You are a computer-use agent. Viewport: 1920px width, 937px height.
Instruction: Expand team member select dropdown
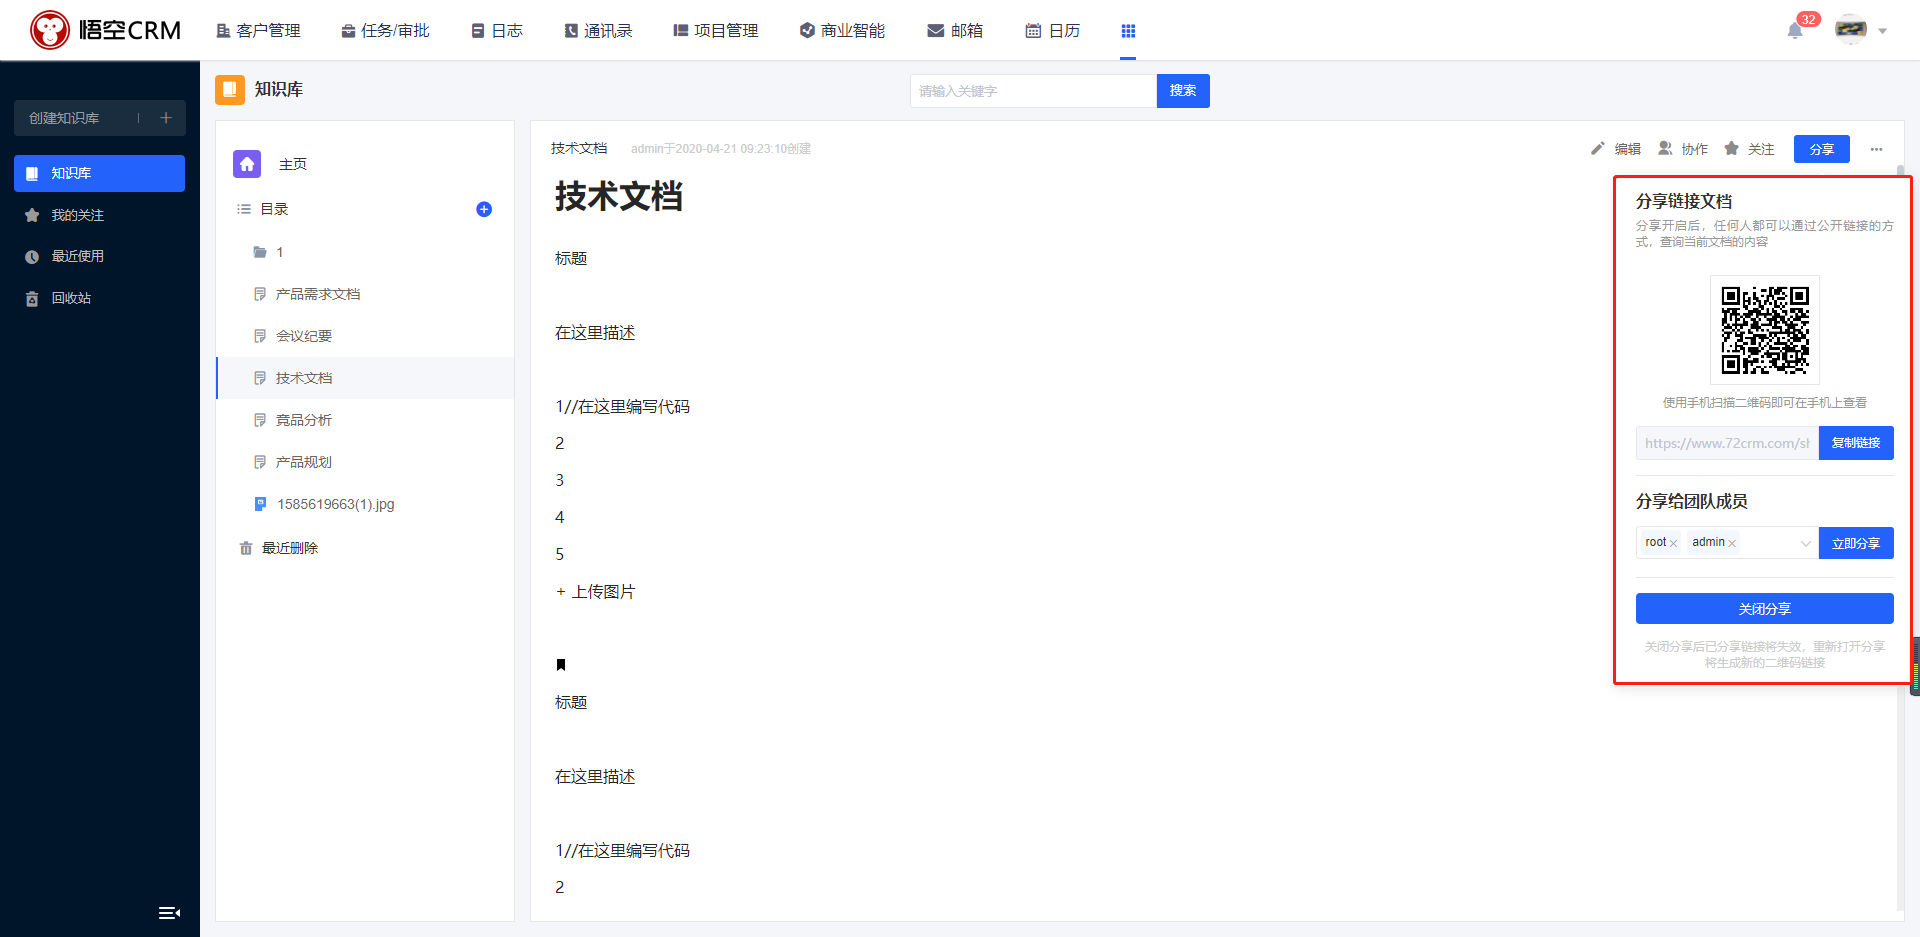[x=1806, y=543]
